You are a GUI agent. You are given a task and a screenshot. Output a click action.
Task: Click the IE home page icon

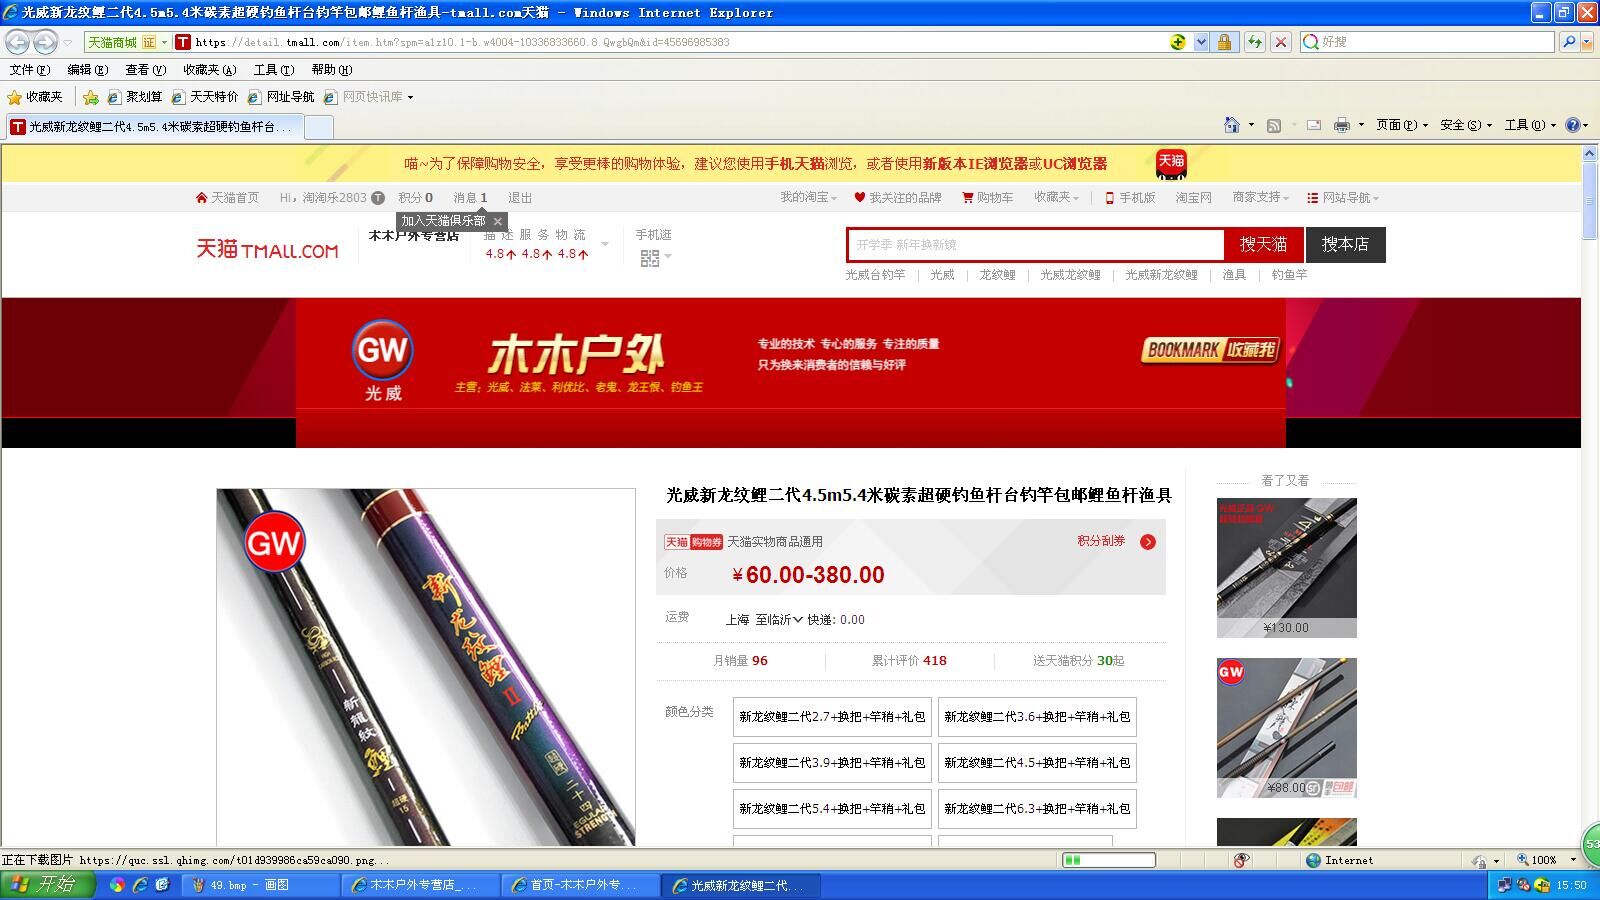(x=1232, y=125)
